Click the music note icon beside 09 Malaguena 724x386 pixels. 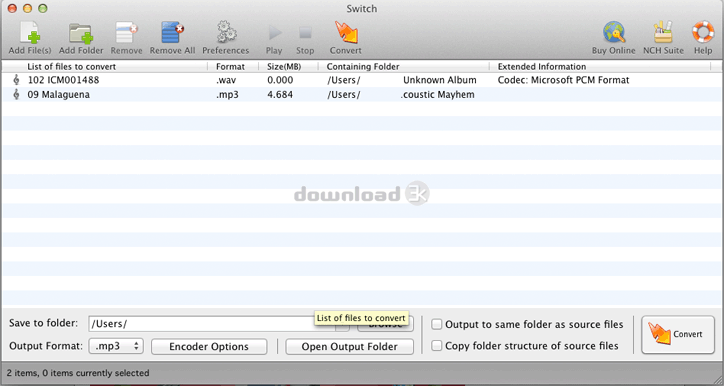point(16,95)
